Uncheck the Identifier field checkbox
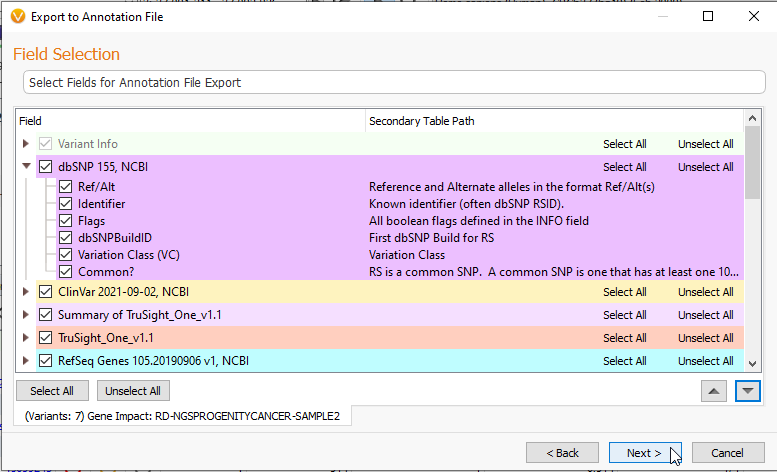Screen dimensions: 777x472 click(65, 204)
